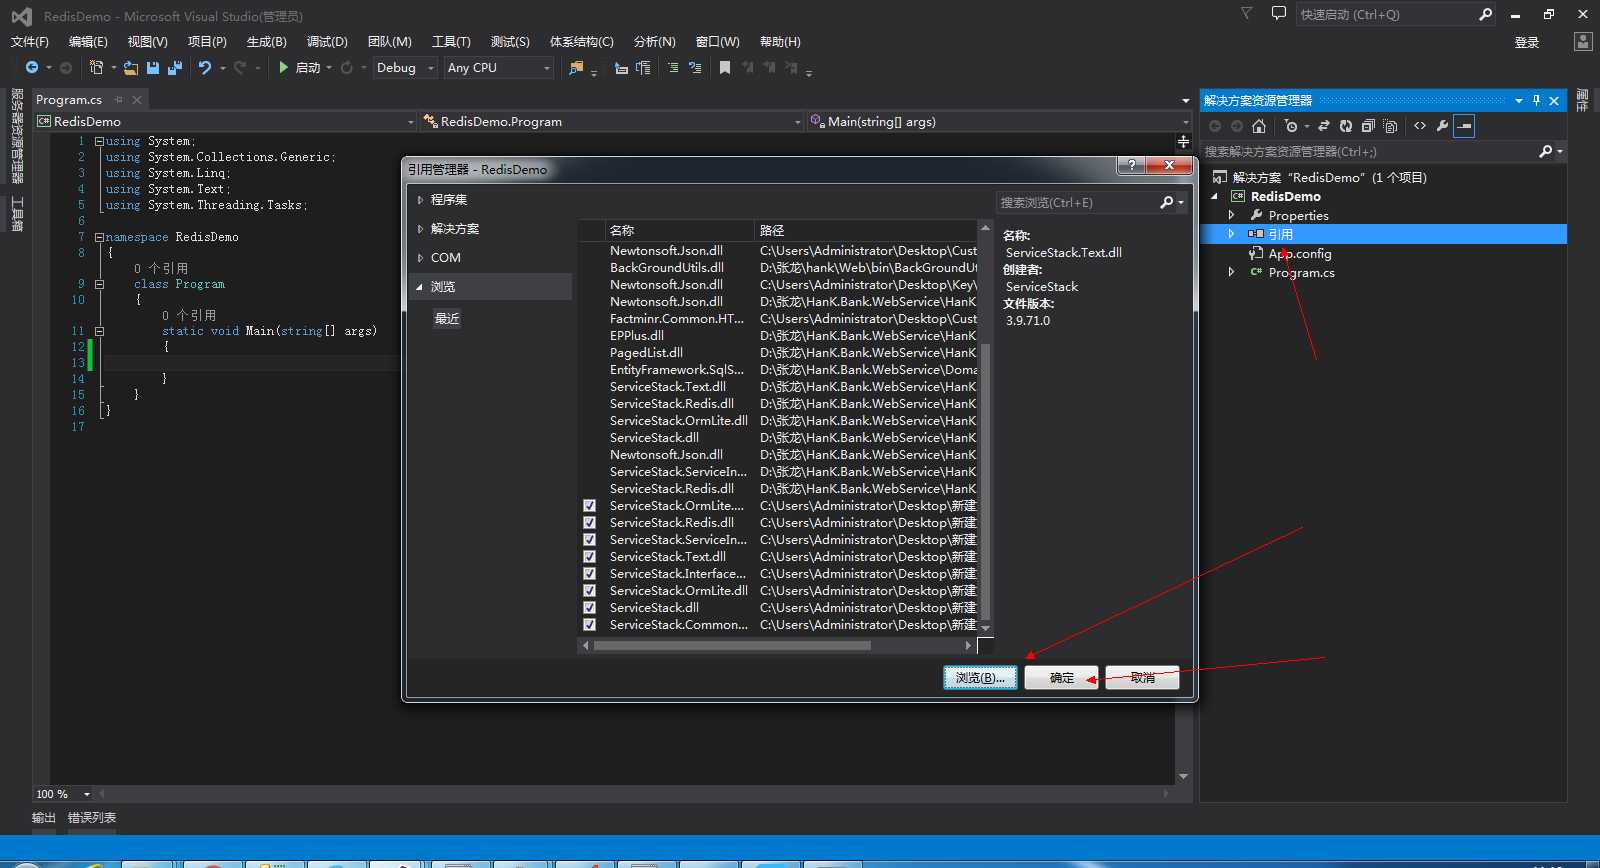Screen dimensions: 1600x868
Task: Open the 工具(T) menu
Action: [x=451, y=42]
